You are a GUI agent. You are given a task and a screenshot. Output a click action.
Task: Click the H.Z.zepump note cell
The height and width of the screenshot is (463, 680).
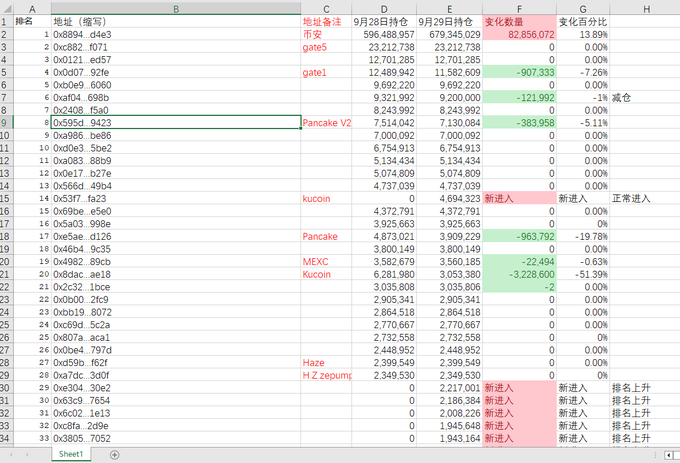(x=326, y=375)
